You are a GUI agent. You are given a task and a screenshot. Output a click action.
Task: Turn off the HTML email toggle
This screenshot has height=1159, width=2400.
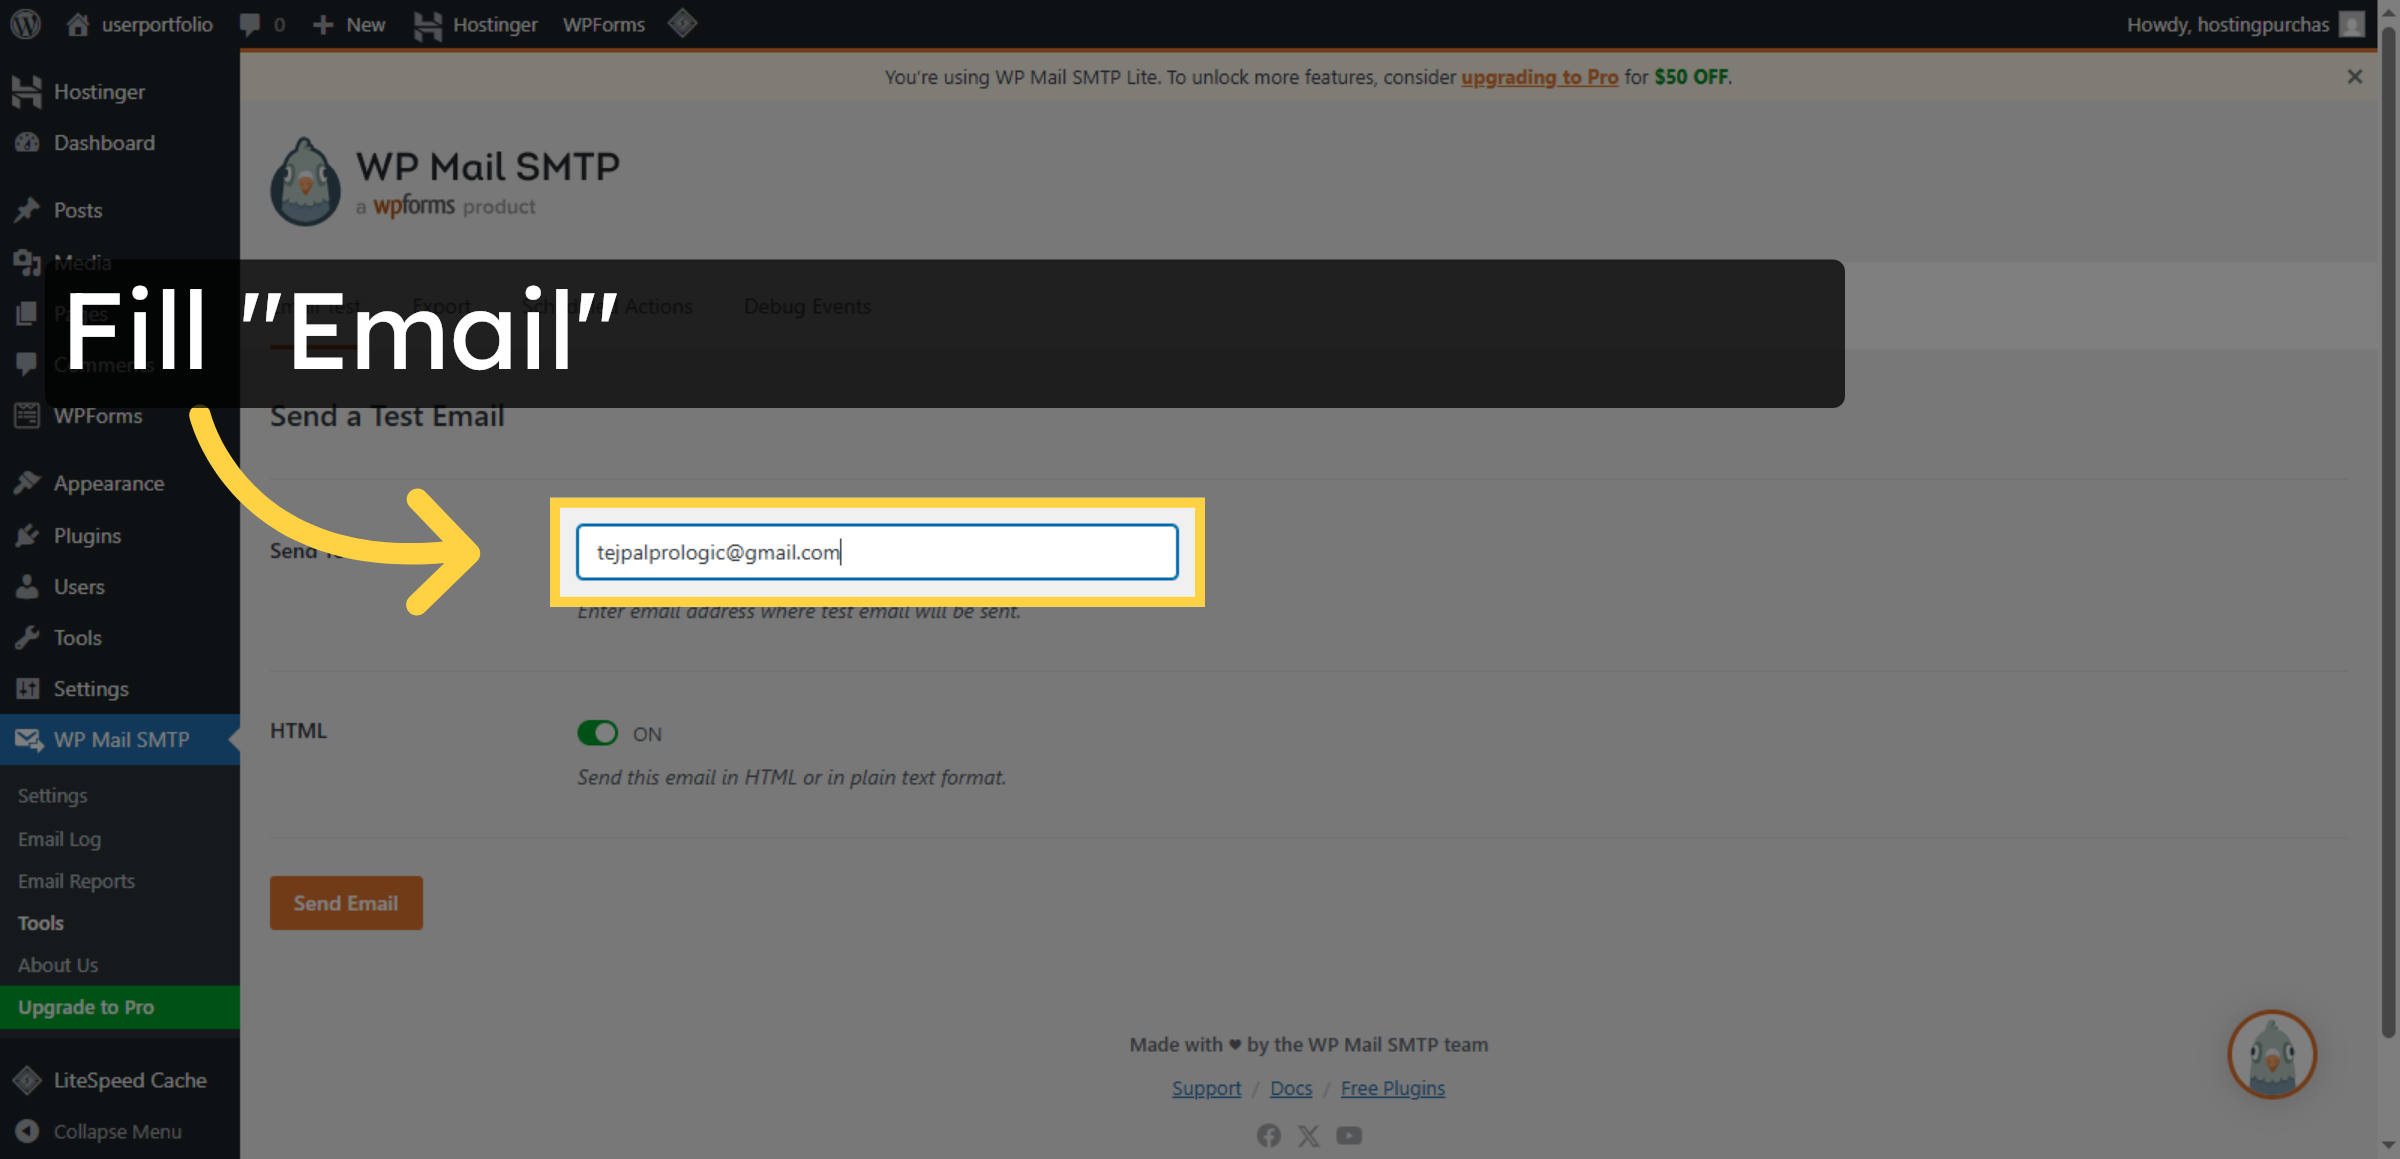pos(597,733)
